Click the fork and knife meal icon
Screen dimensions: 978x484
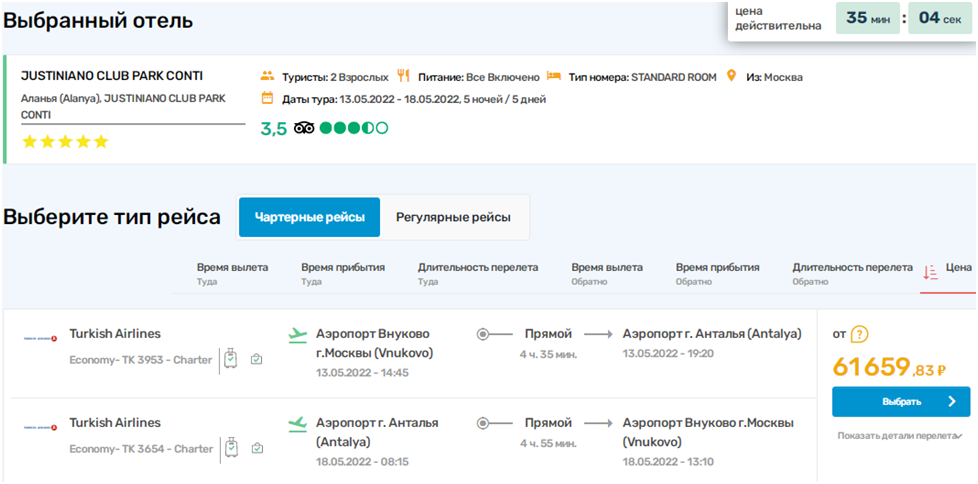tap(404, 76)
